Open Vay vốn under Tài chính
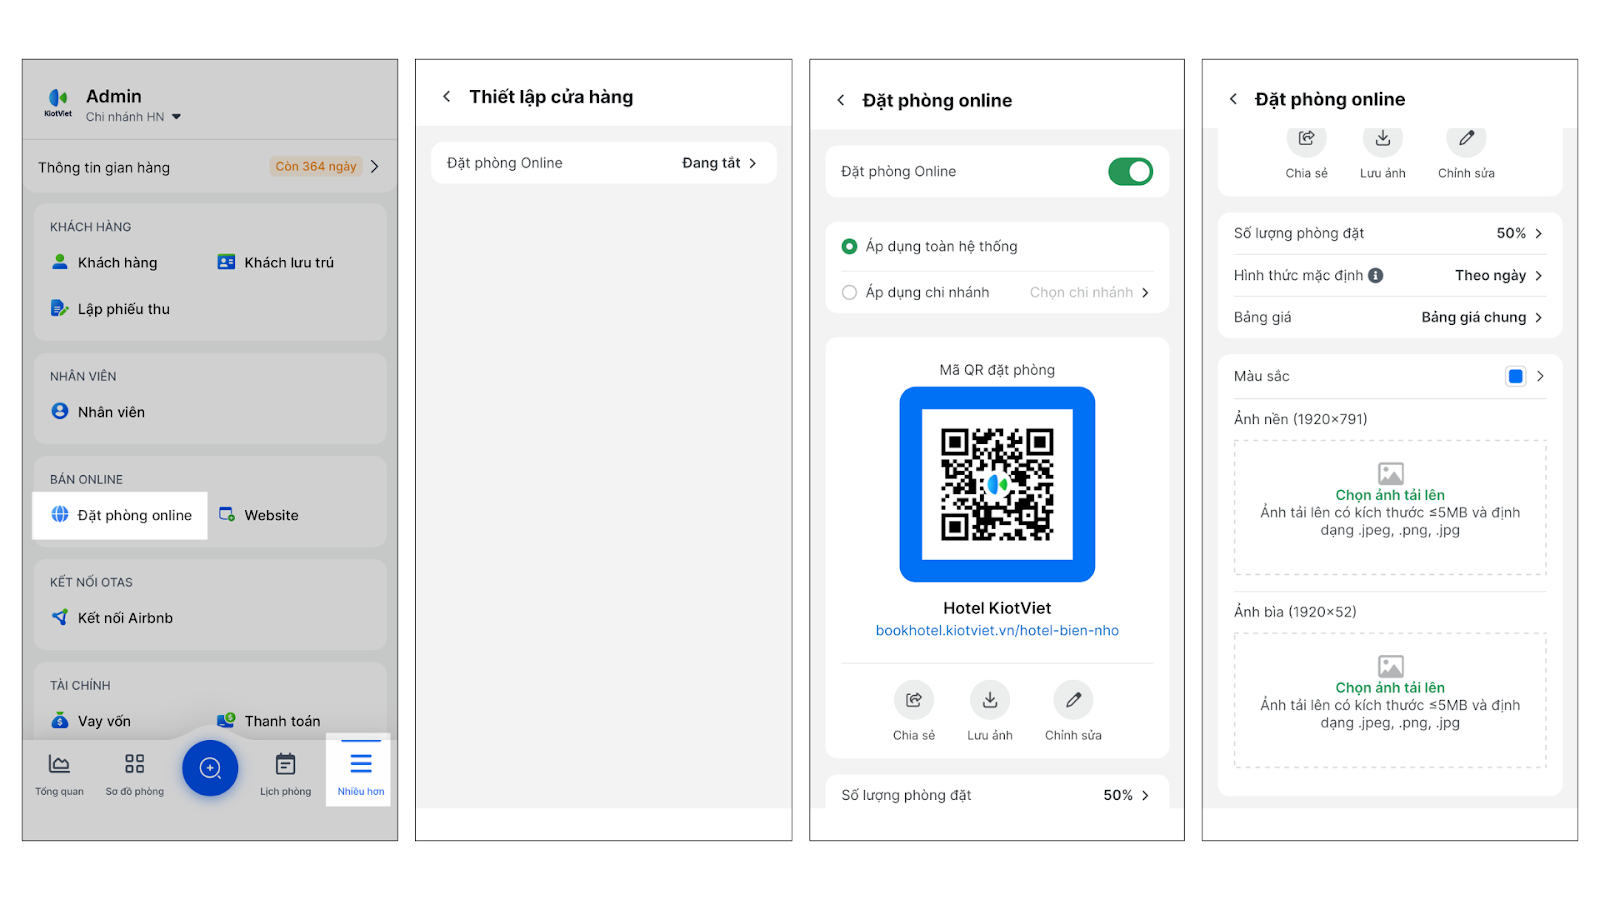This screenshot has height=900, width=1600. (x=91, y=721)
